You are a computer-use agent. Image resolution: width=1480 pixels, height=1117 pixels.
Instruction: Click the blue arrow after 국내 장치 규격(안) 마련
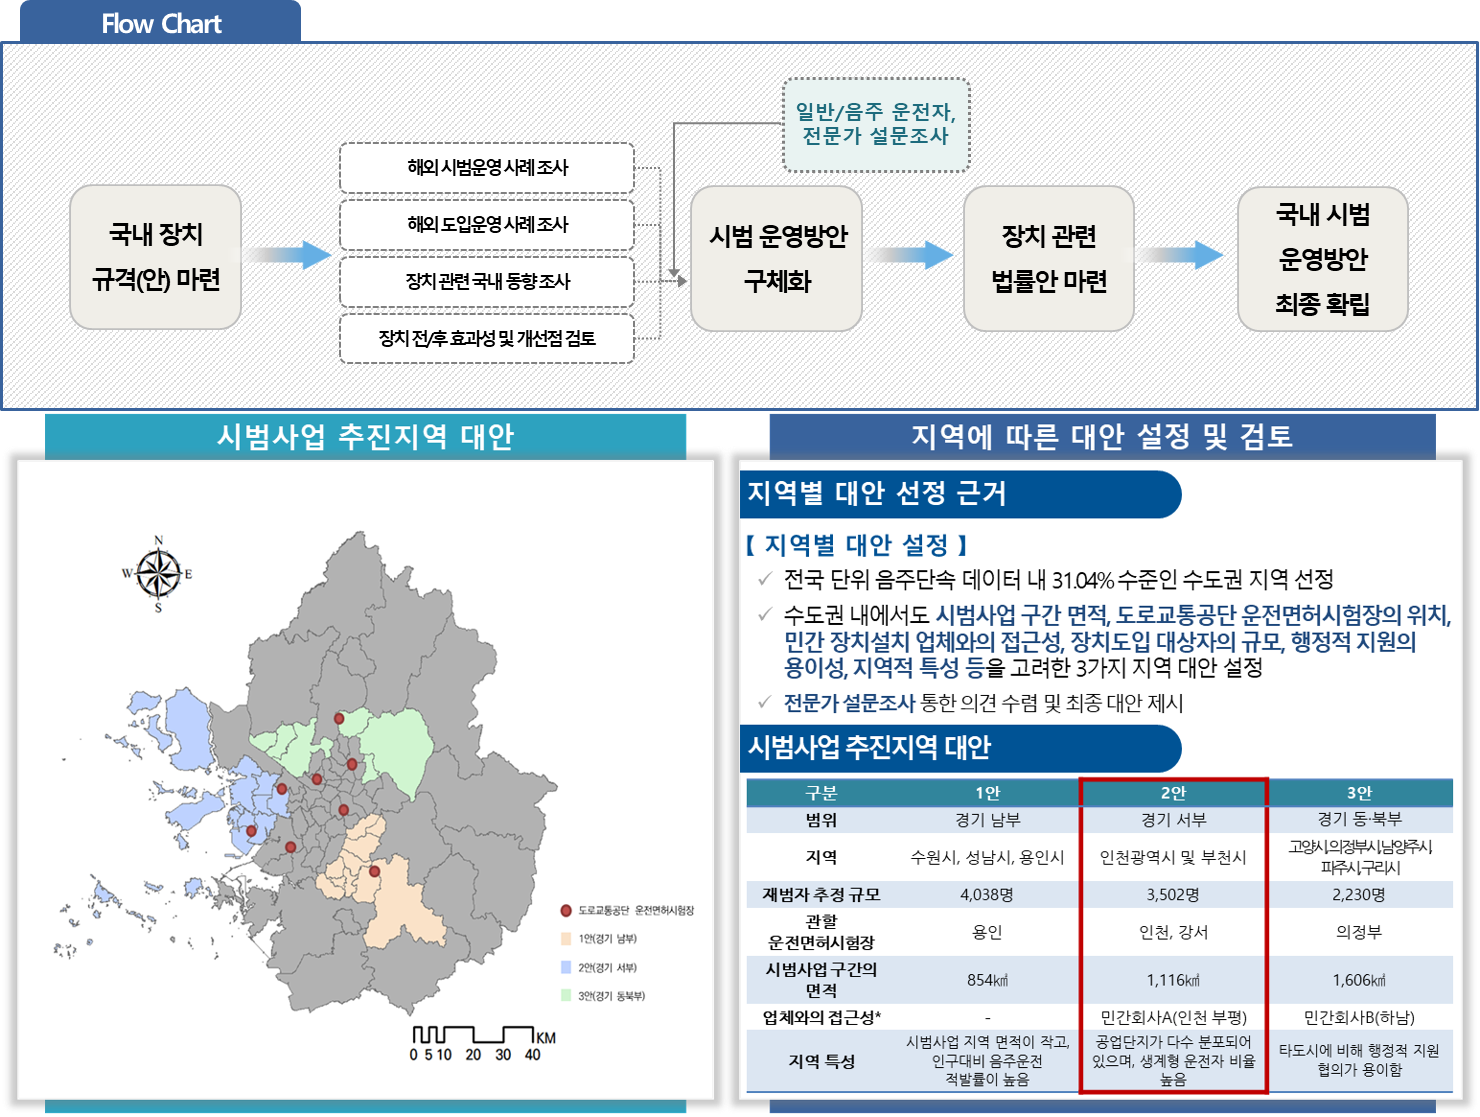pos(287,255)
